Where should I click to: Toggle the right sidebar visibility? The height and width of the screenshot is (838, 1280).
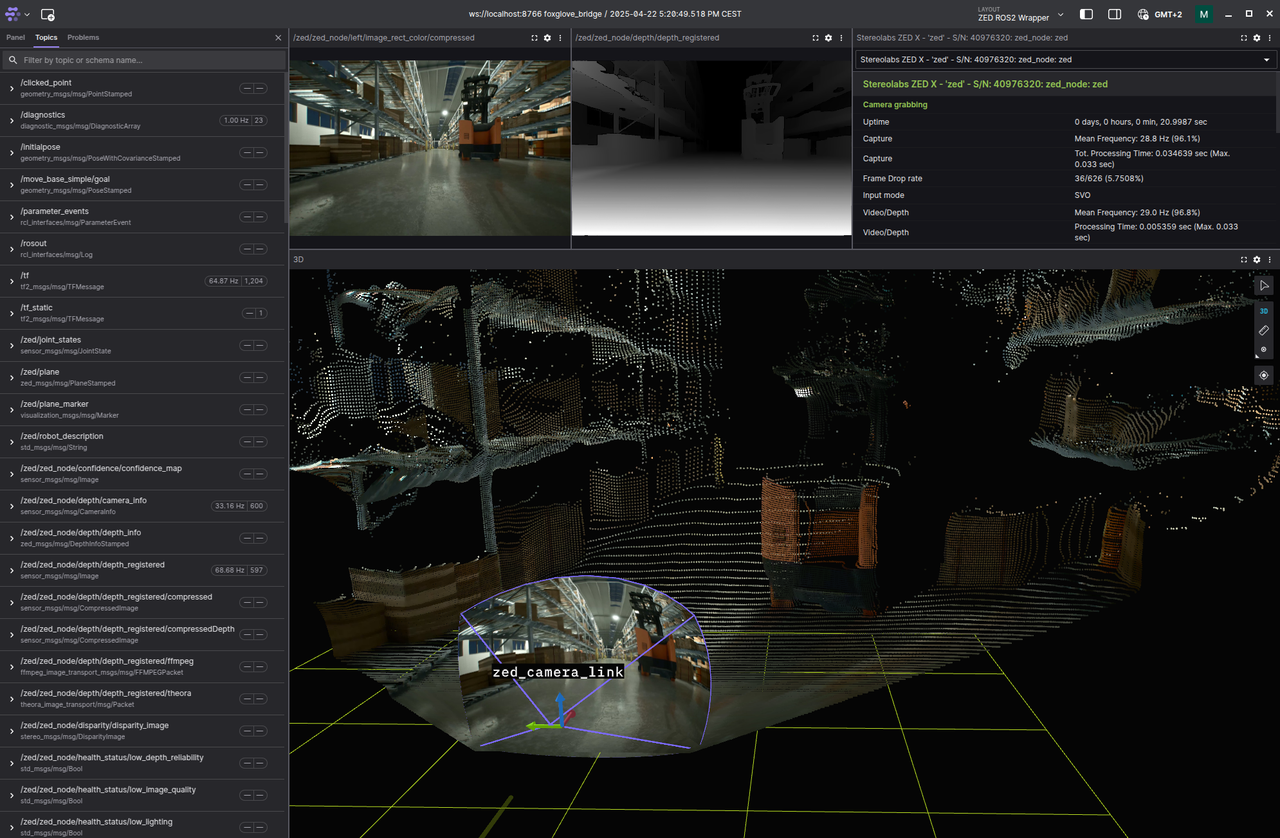[1114, 15]
